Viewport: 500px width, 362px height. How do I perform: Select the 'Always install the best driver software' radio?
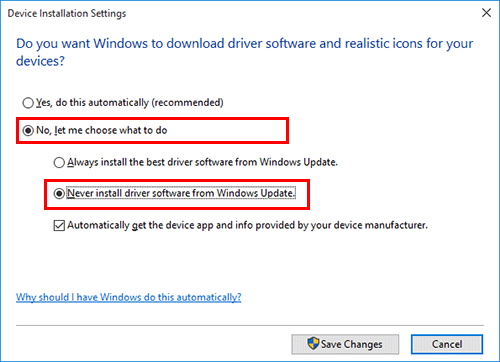click(x=59, y=162)
